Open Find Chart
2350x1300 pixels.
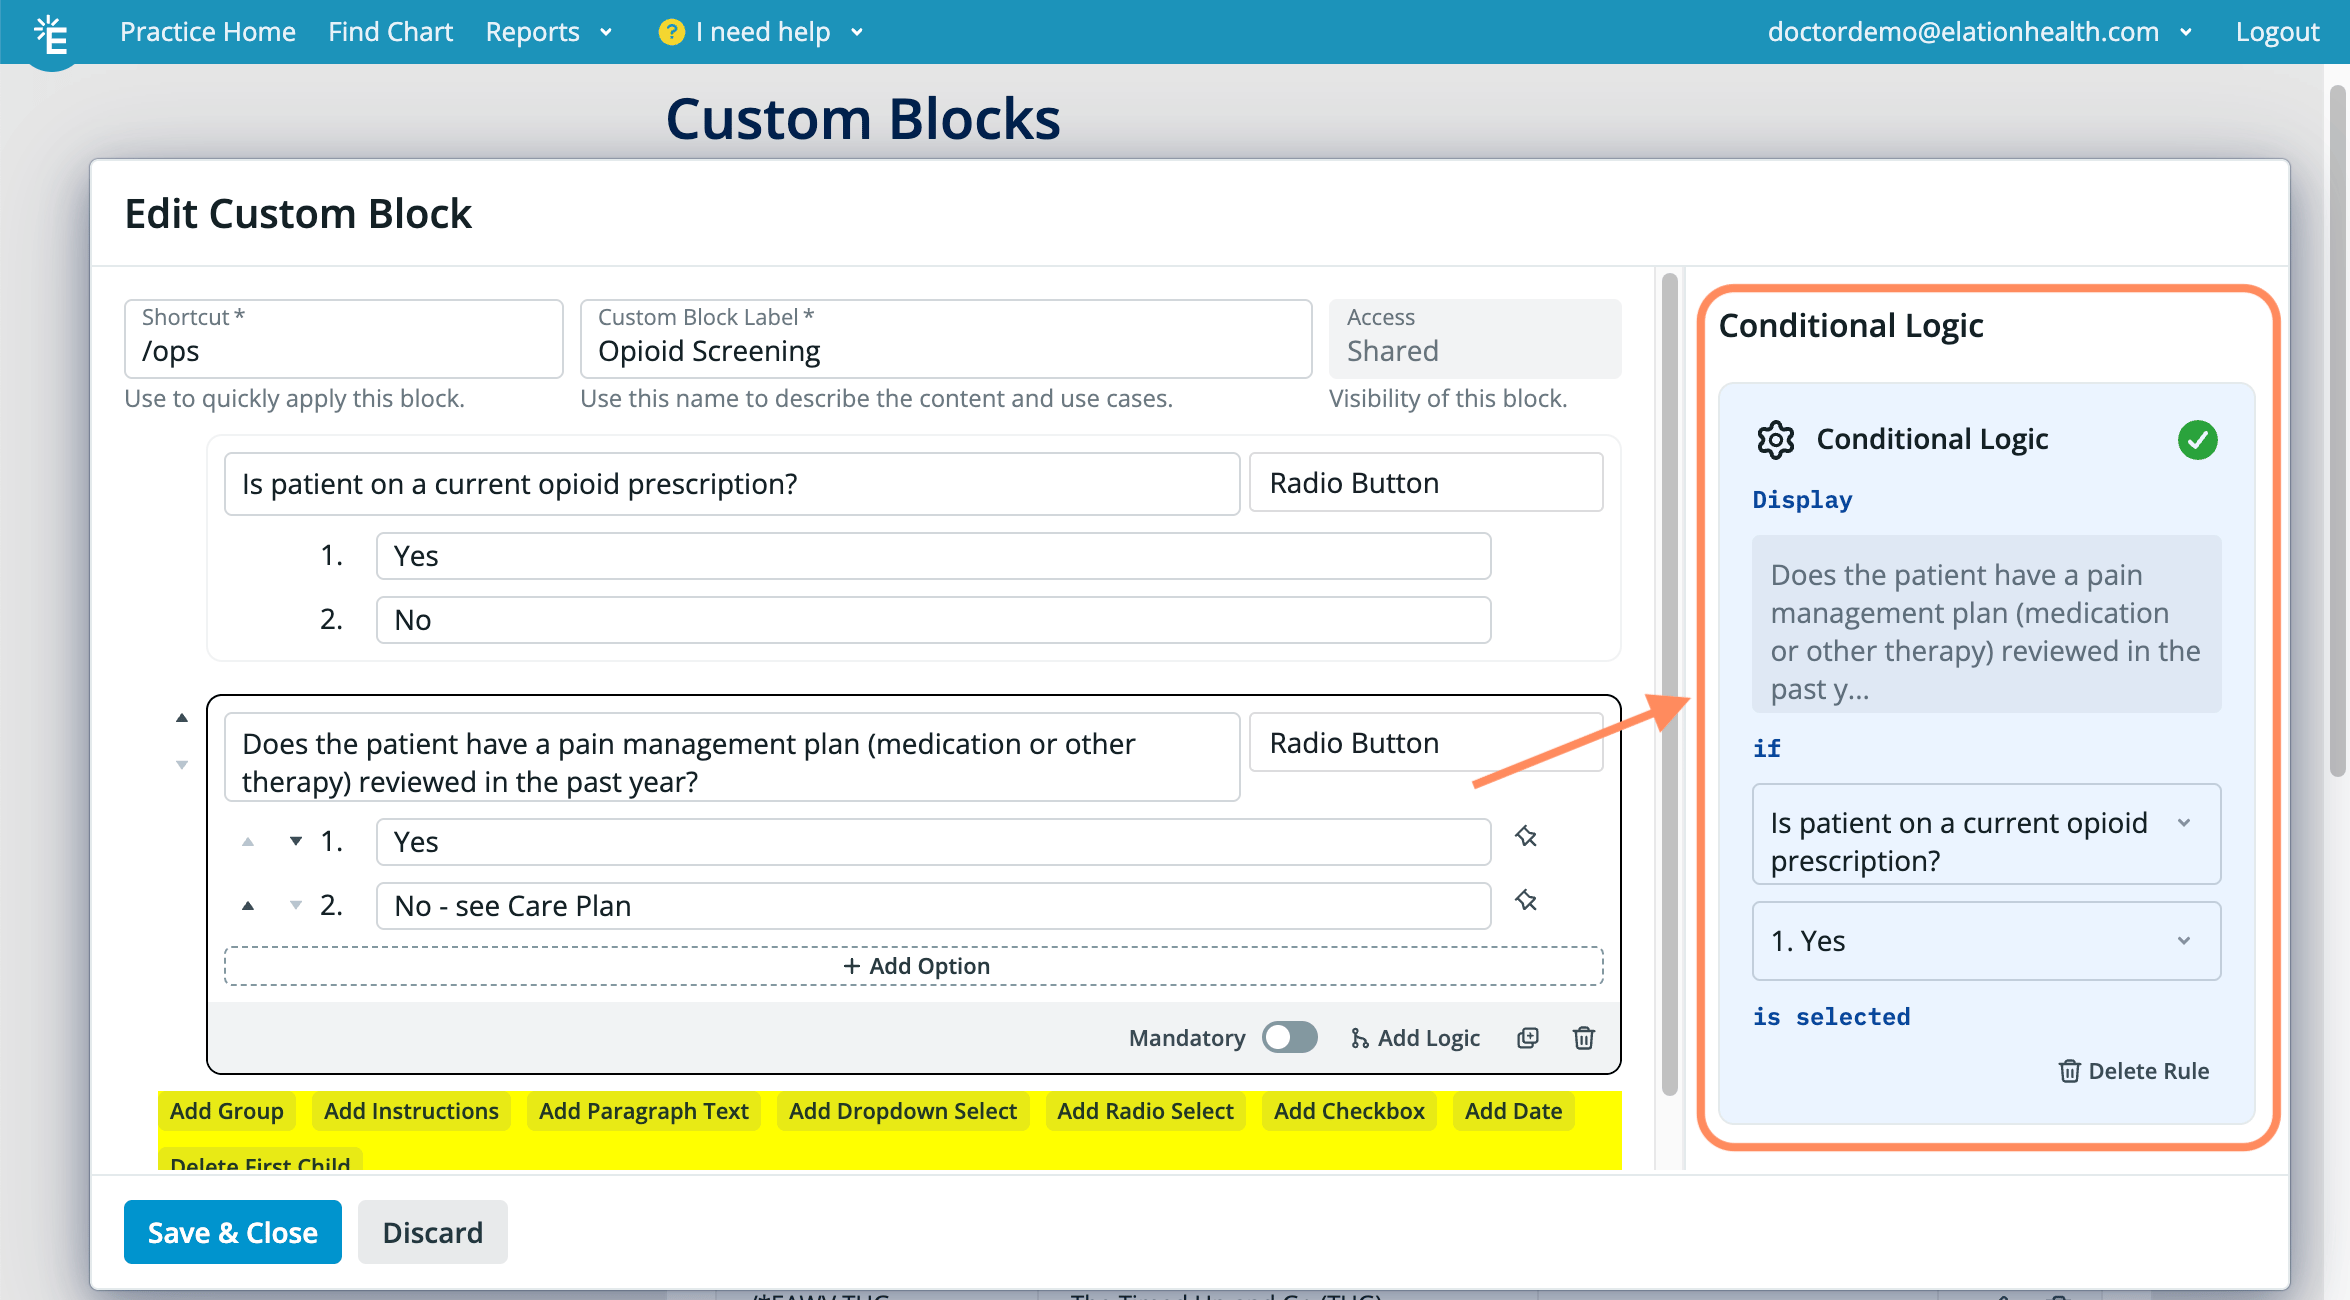tap(390, 32)
